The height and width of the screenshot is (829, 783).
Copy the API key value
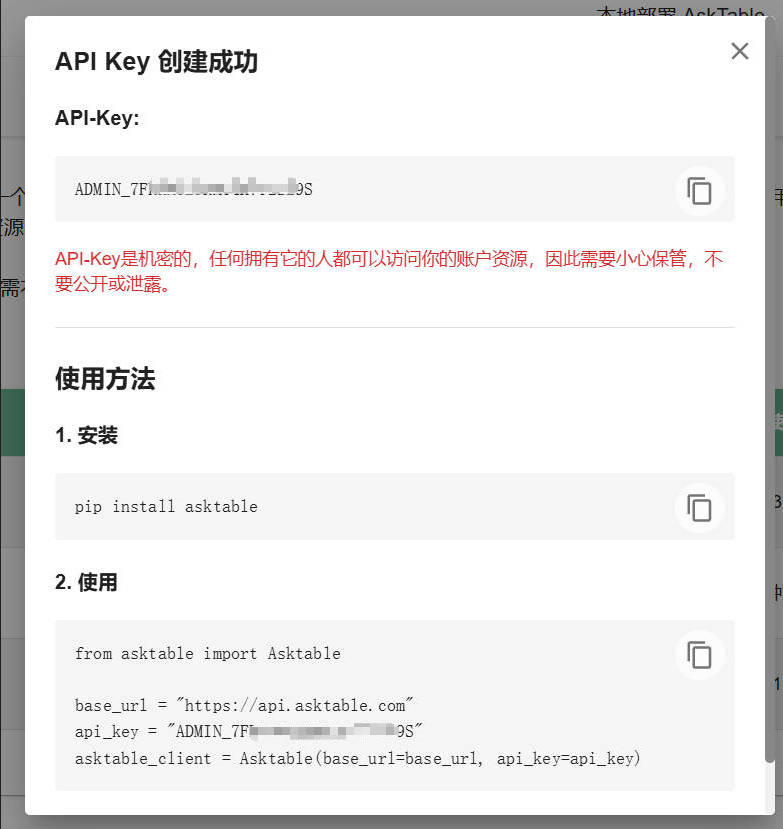click(x=699, y=190)
